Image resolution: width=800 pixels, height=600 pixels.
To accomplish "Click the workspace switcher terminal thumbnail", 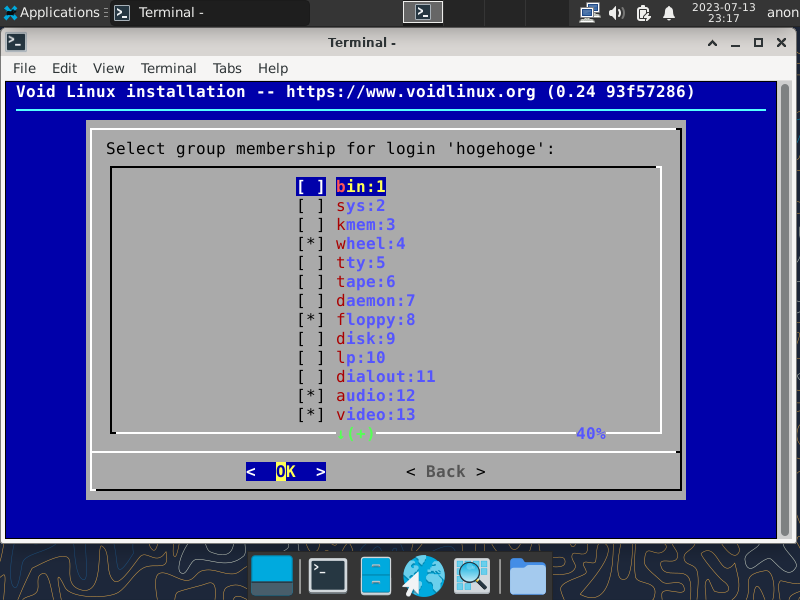I will pos(422,12).
